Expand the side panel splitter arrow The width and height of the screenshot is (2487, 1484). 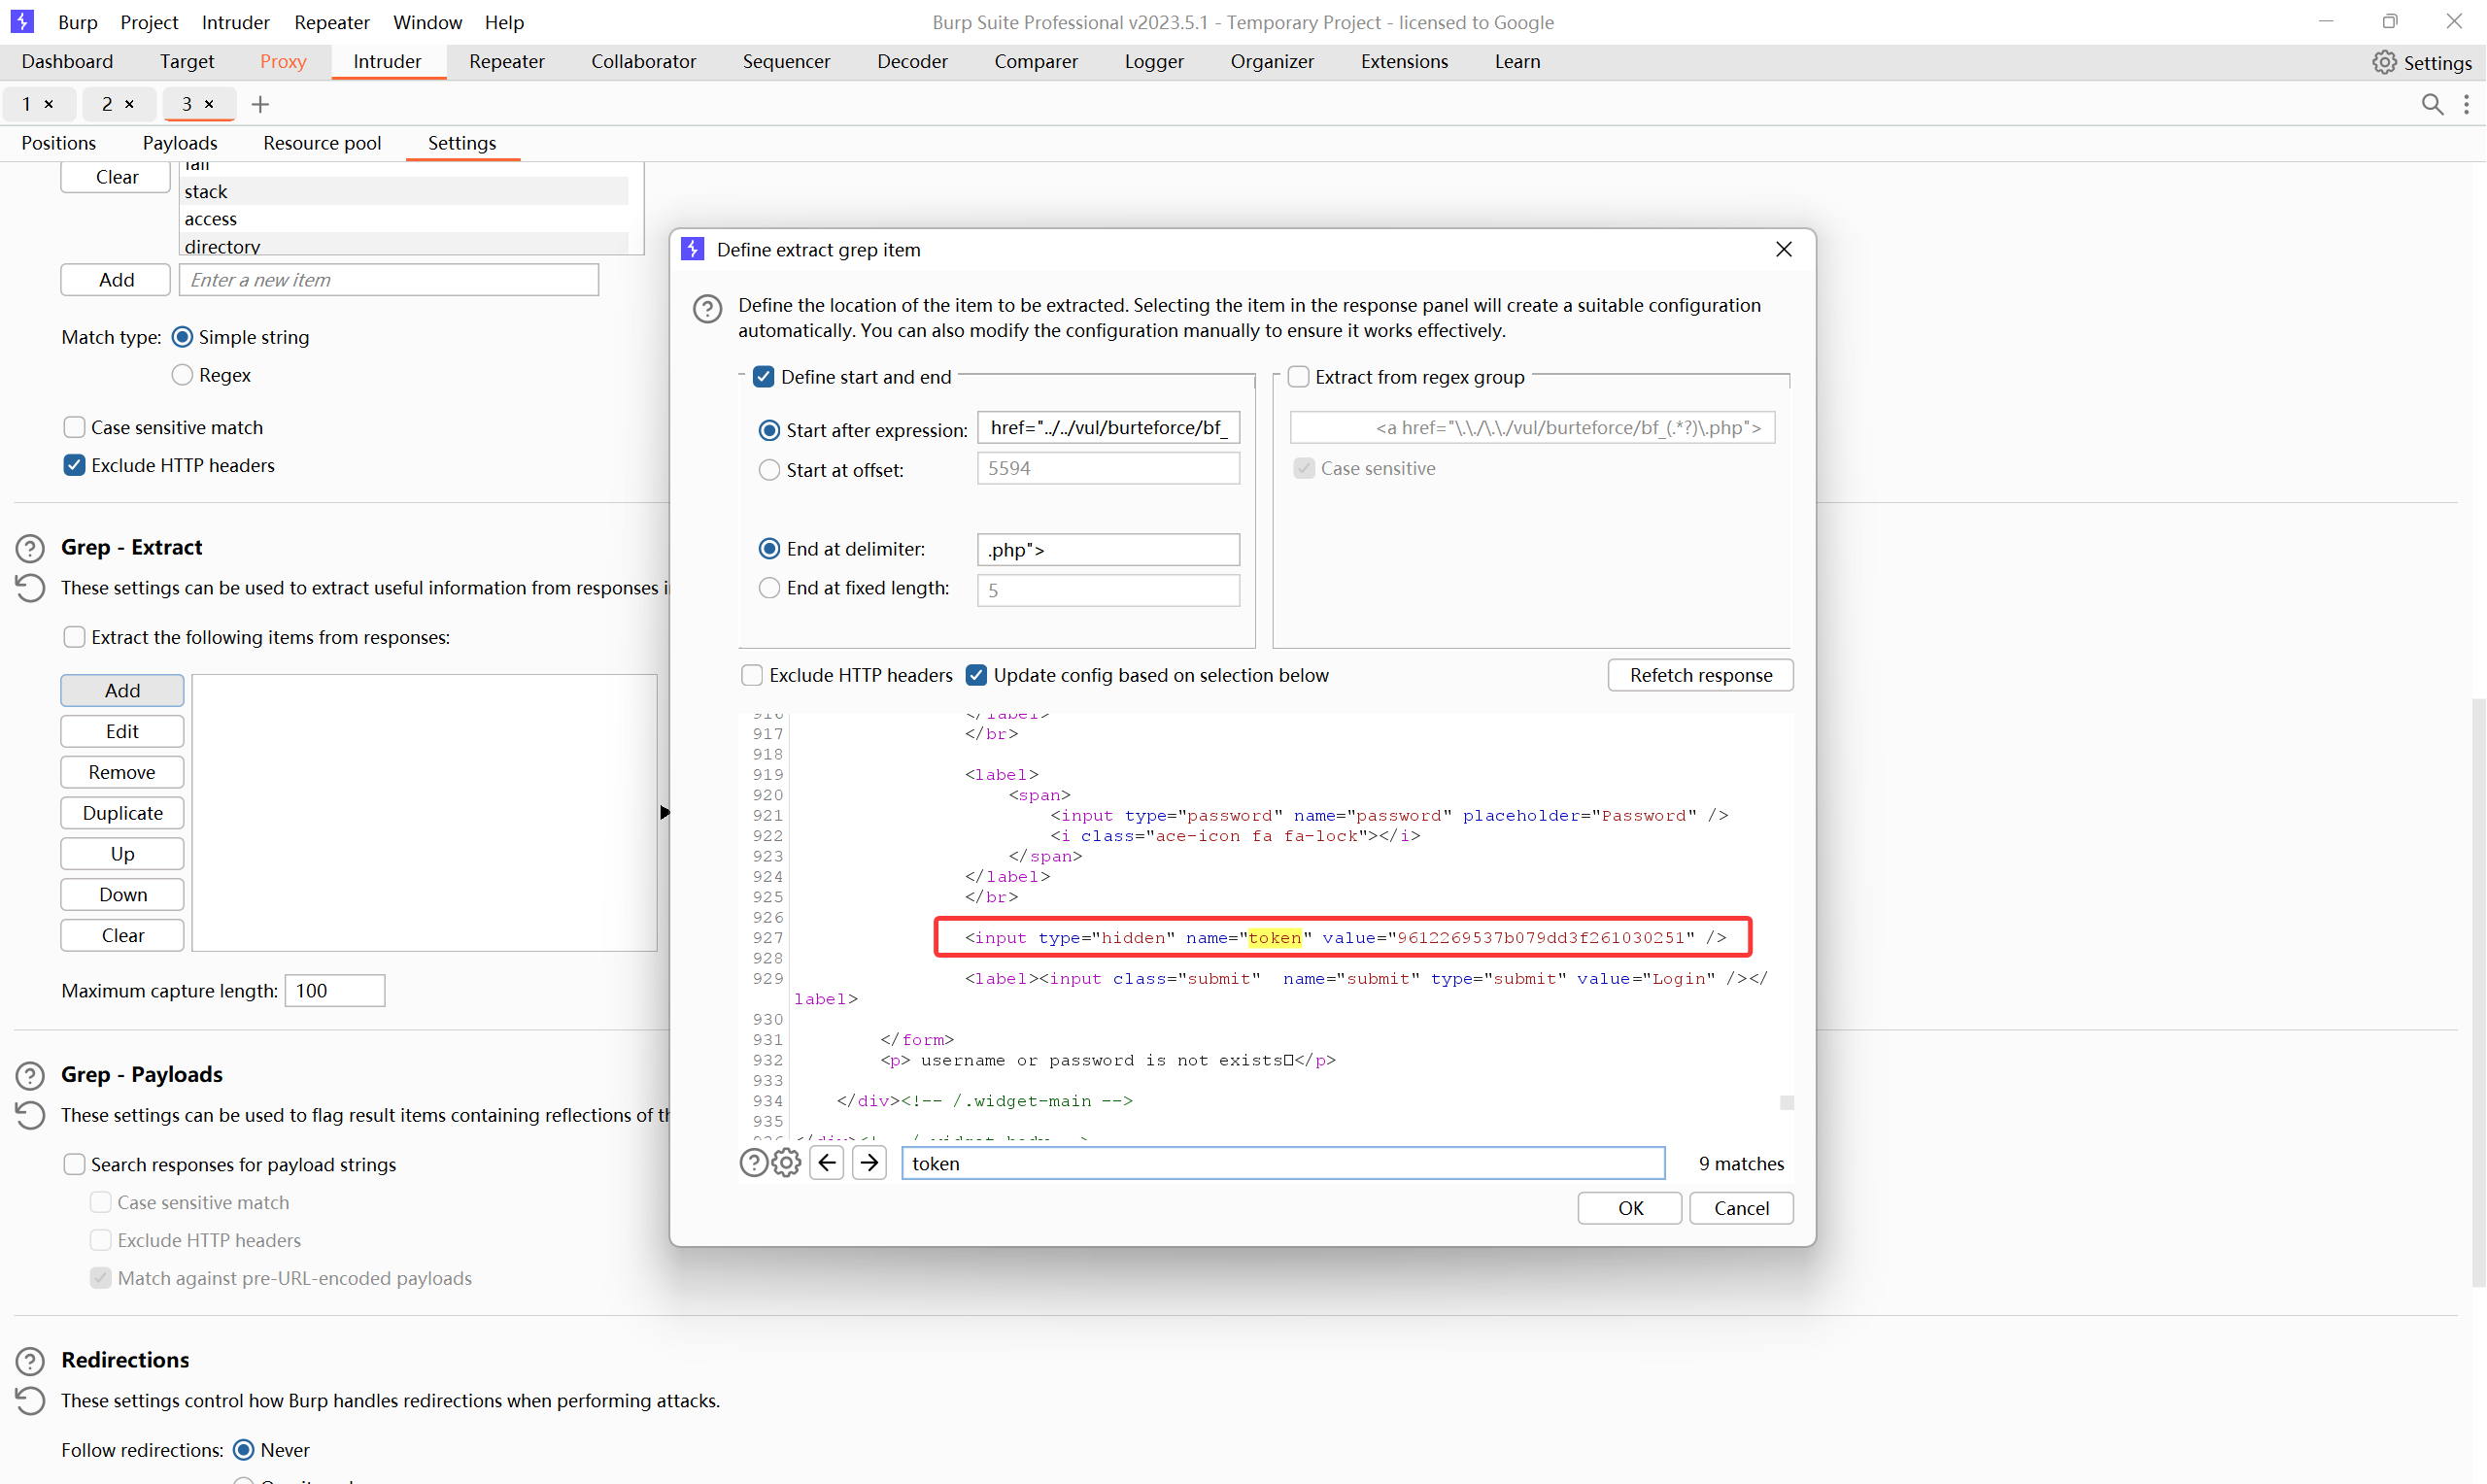click(x=664, y=813)
